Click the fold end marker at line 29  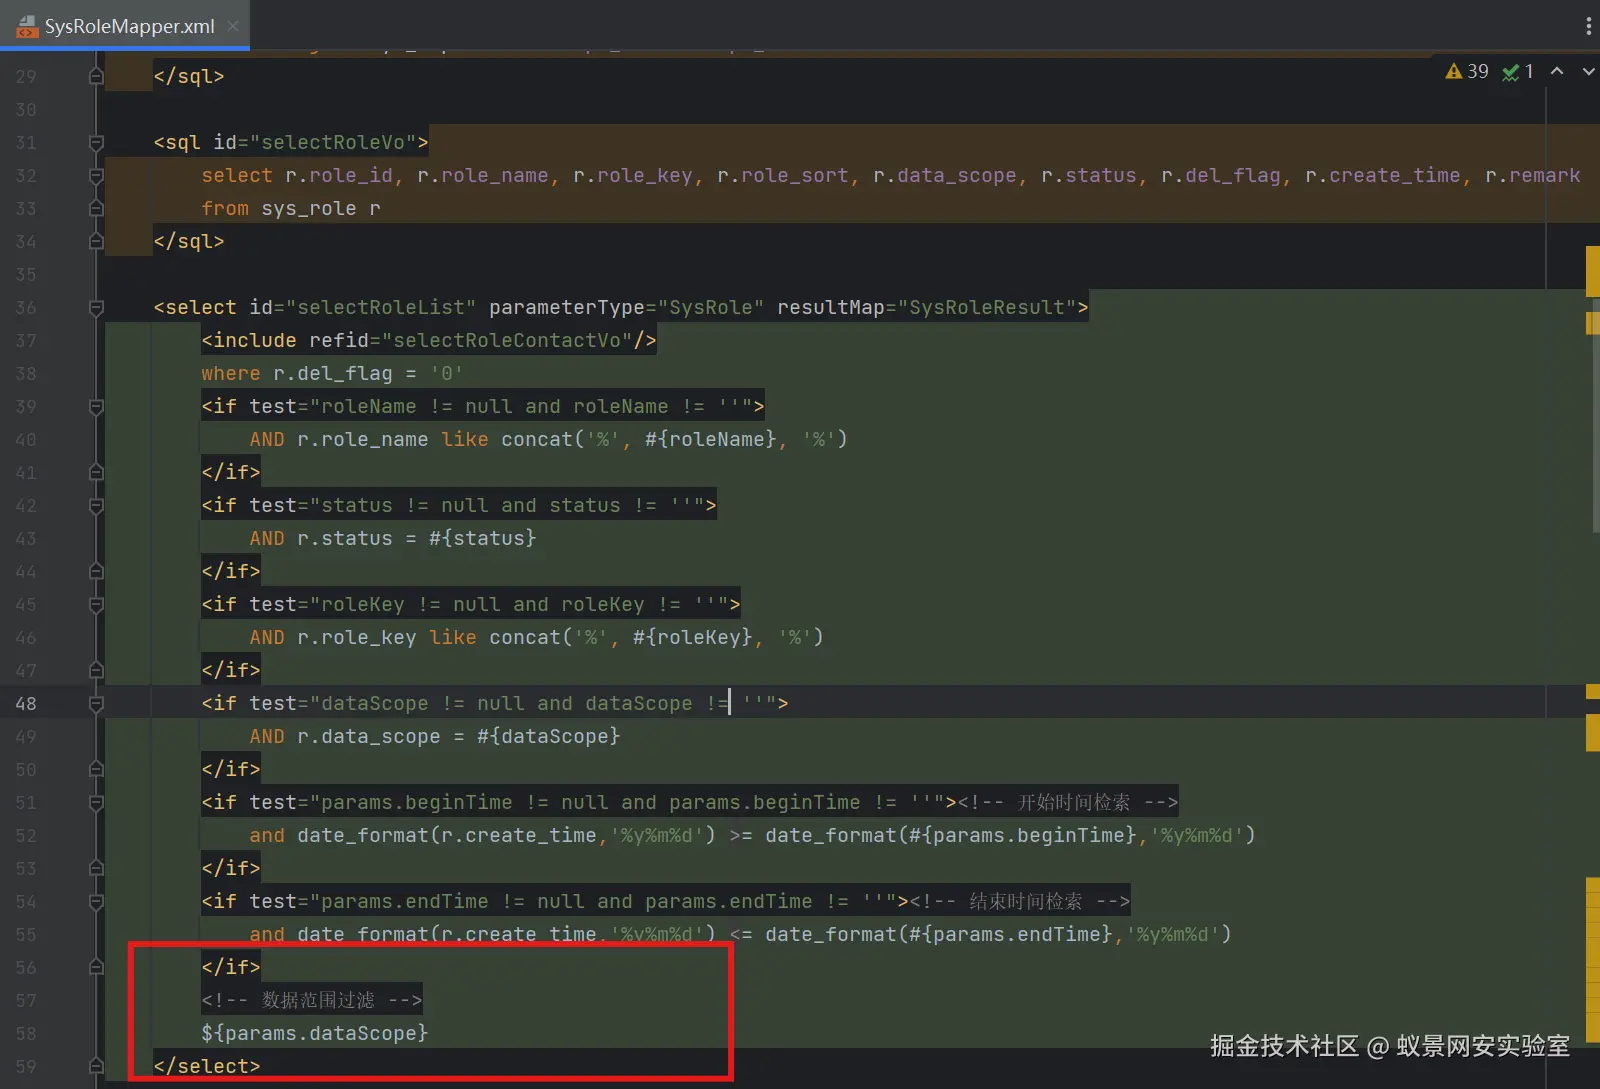click(96, 76)
